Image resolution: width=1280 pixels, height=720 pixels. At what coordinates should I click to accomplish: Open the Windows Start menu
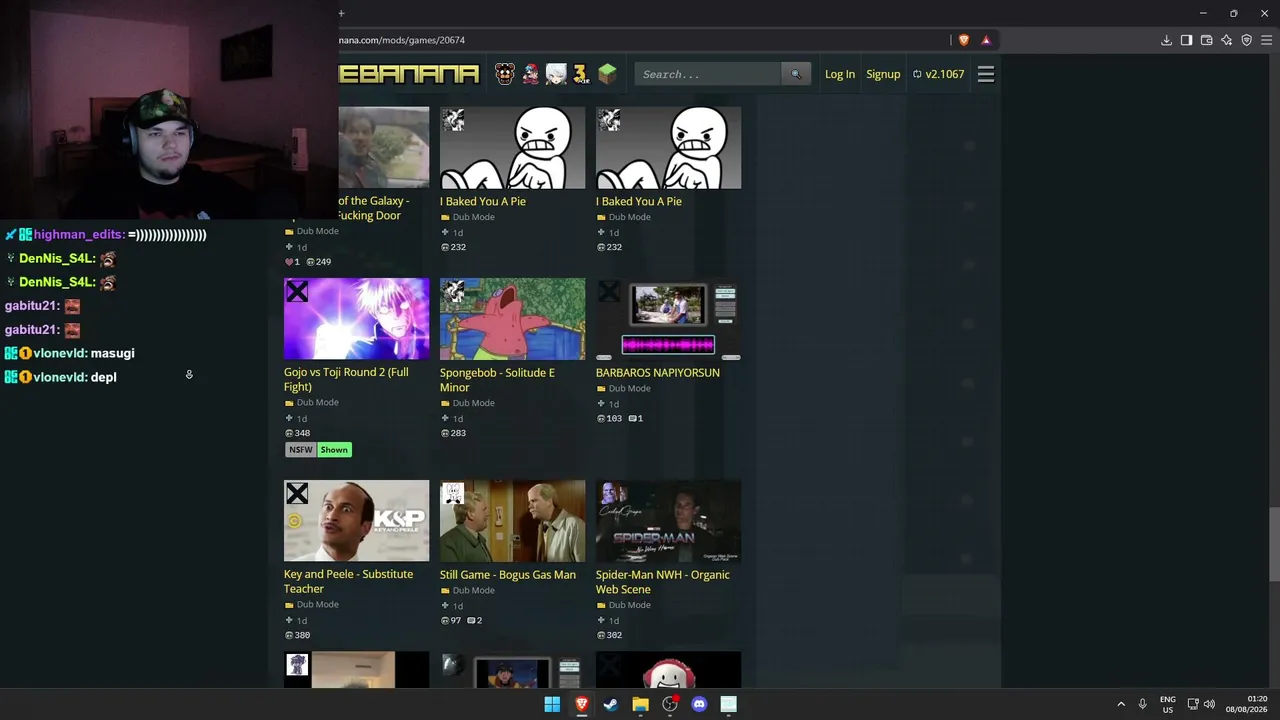click(x=552, y=704)
